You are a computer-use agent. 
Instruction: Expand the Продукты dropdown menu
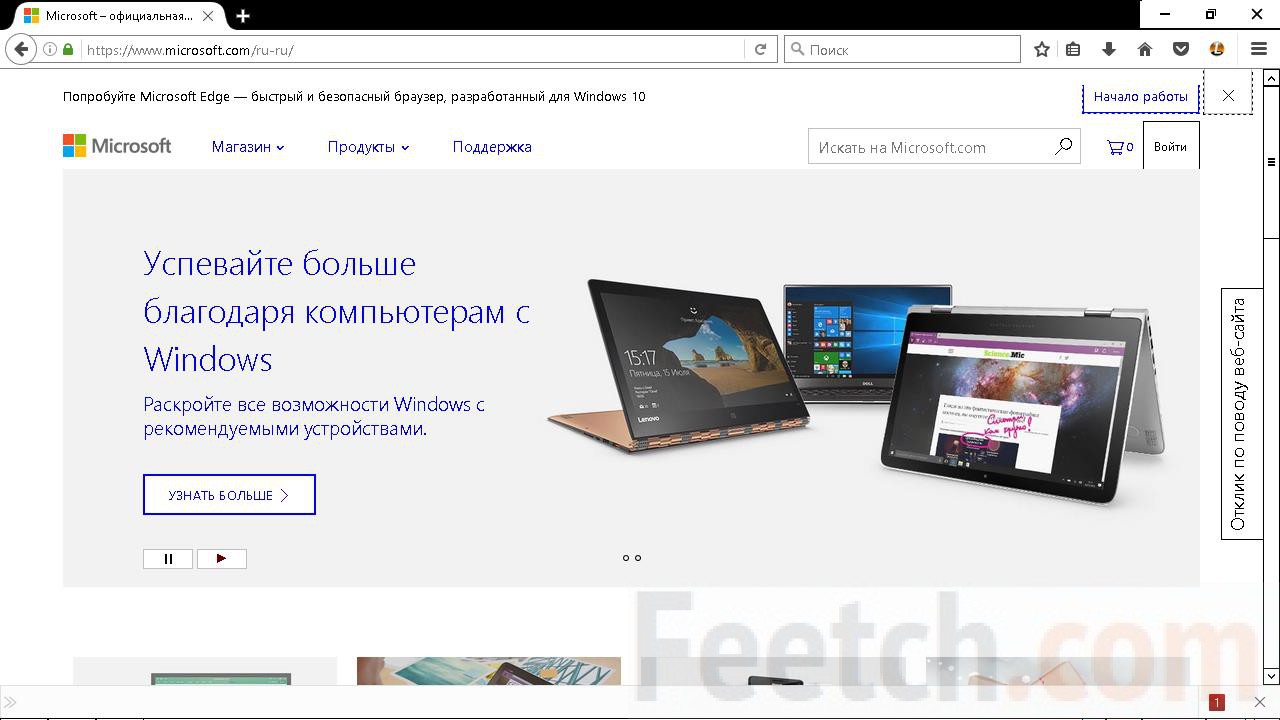click(x=368, y=147)
